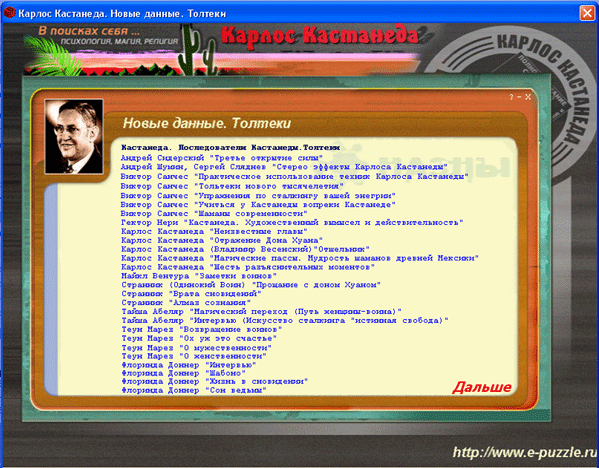599x468 pixels.
Task: Go to next page with Дальше
Action: pyautogui.click(x=482, y=387)
